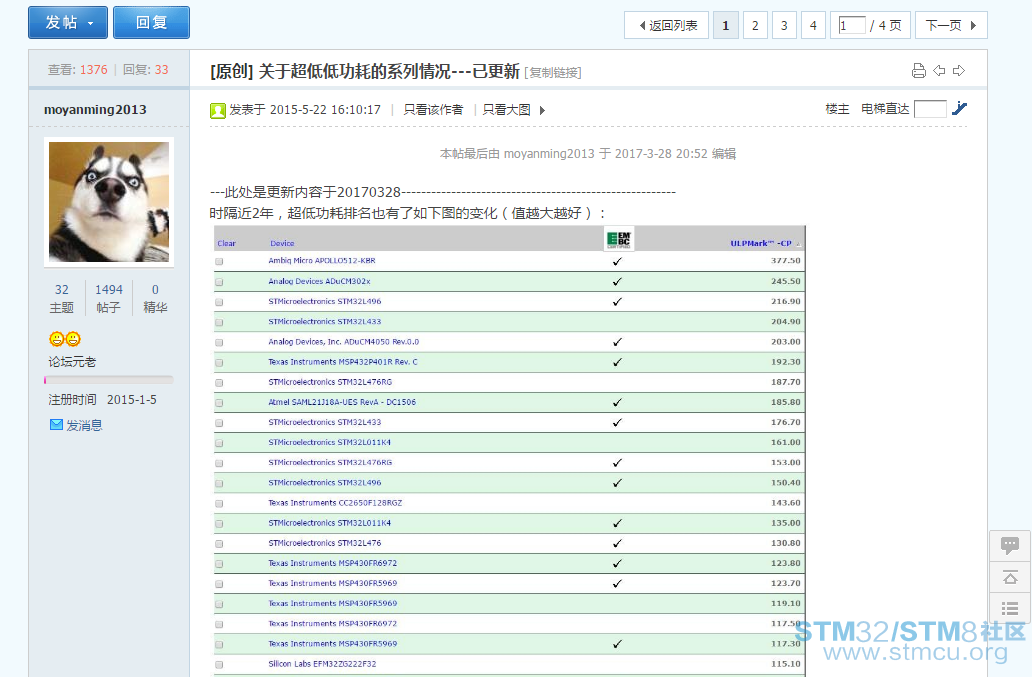Open the quick reply speech bubble icon
This screenshot has width=1032, height=677.
tap(1010, 545)
